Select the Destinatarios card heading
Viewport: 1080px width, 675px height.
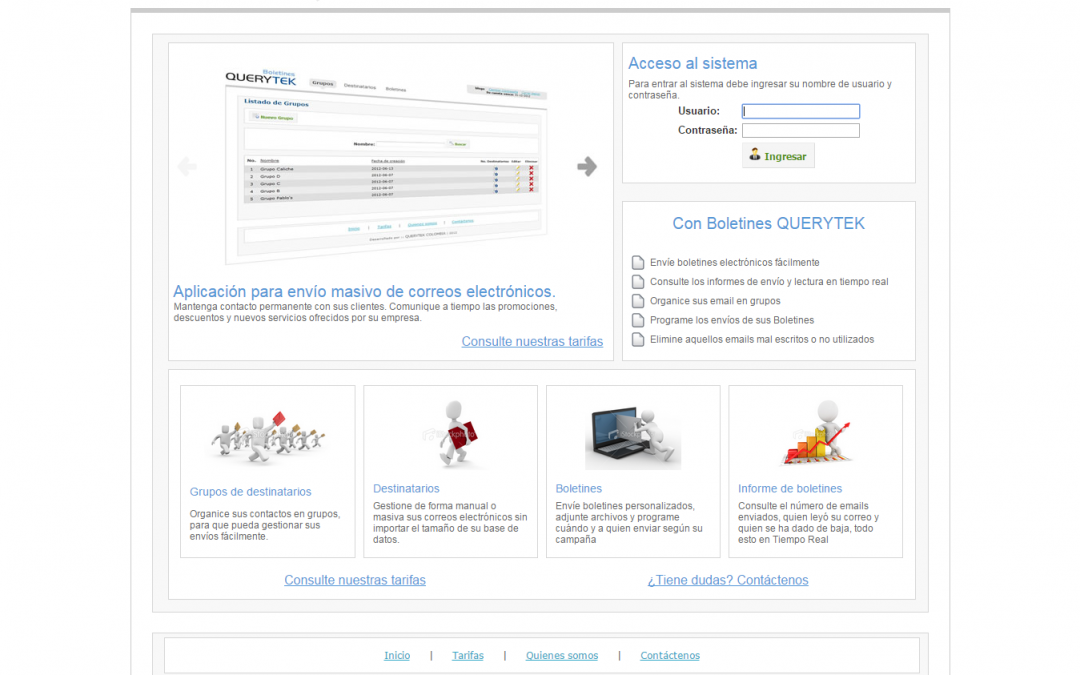406,488
